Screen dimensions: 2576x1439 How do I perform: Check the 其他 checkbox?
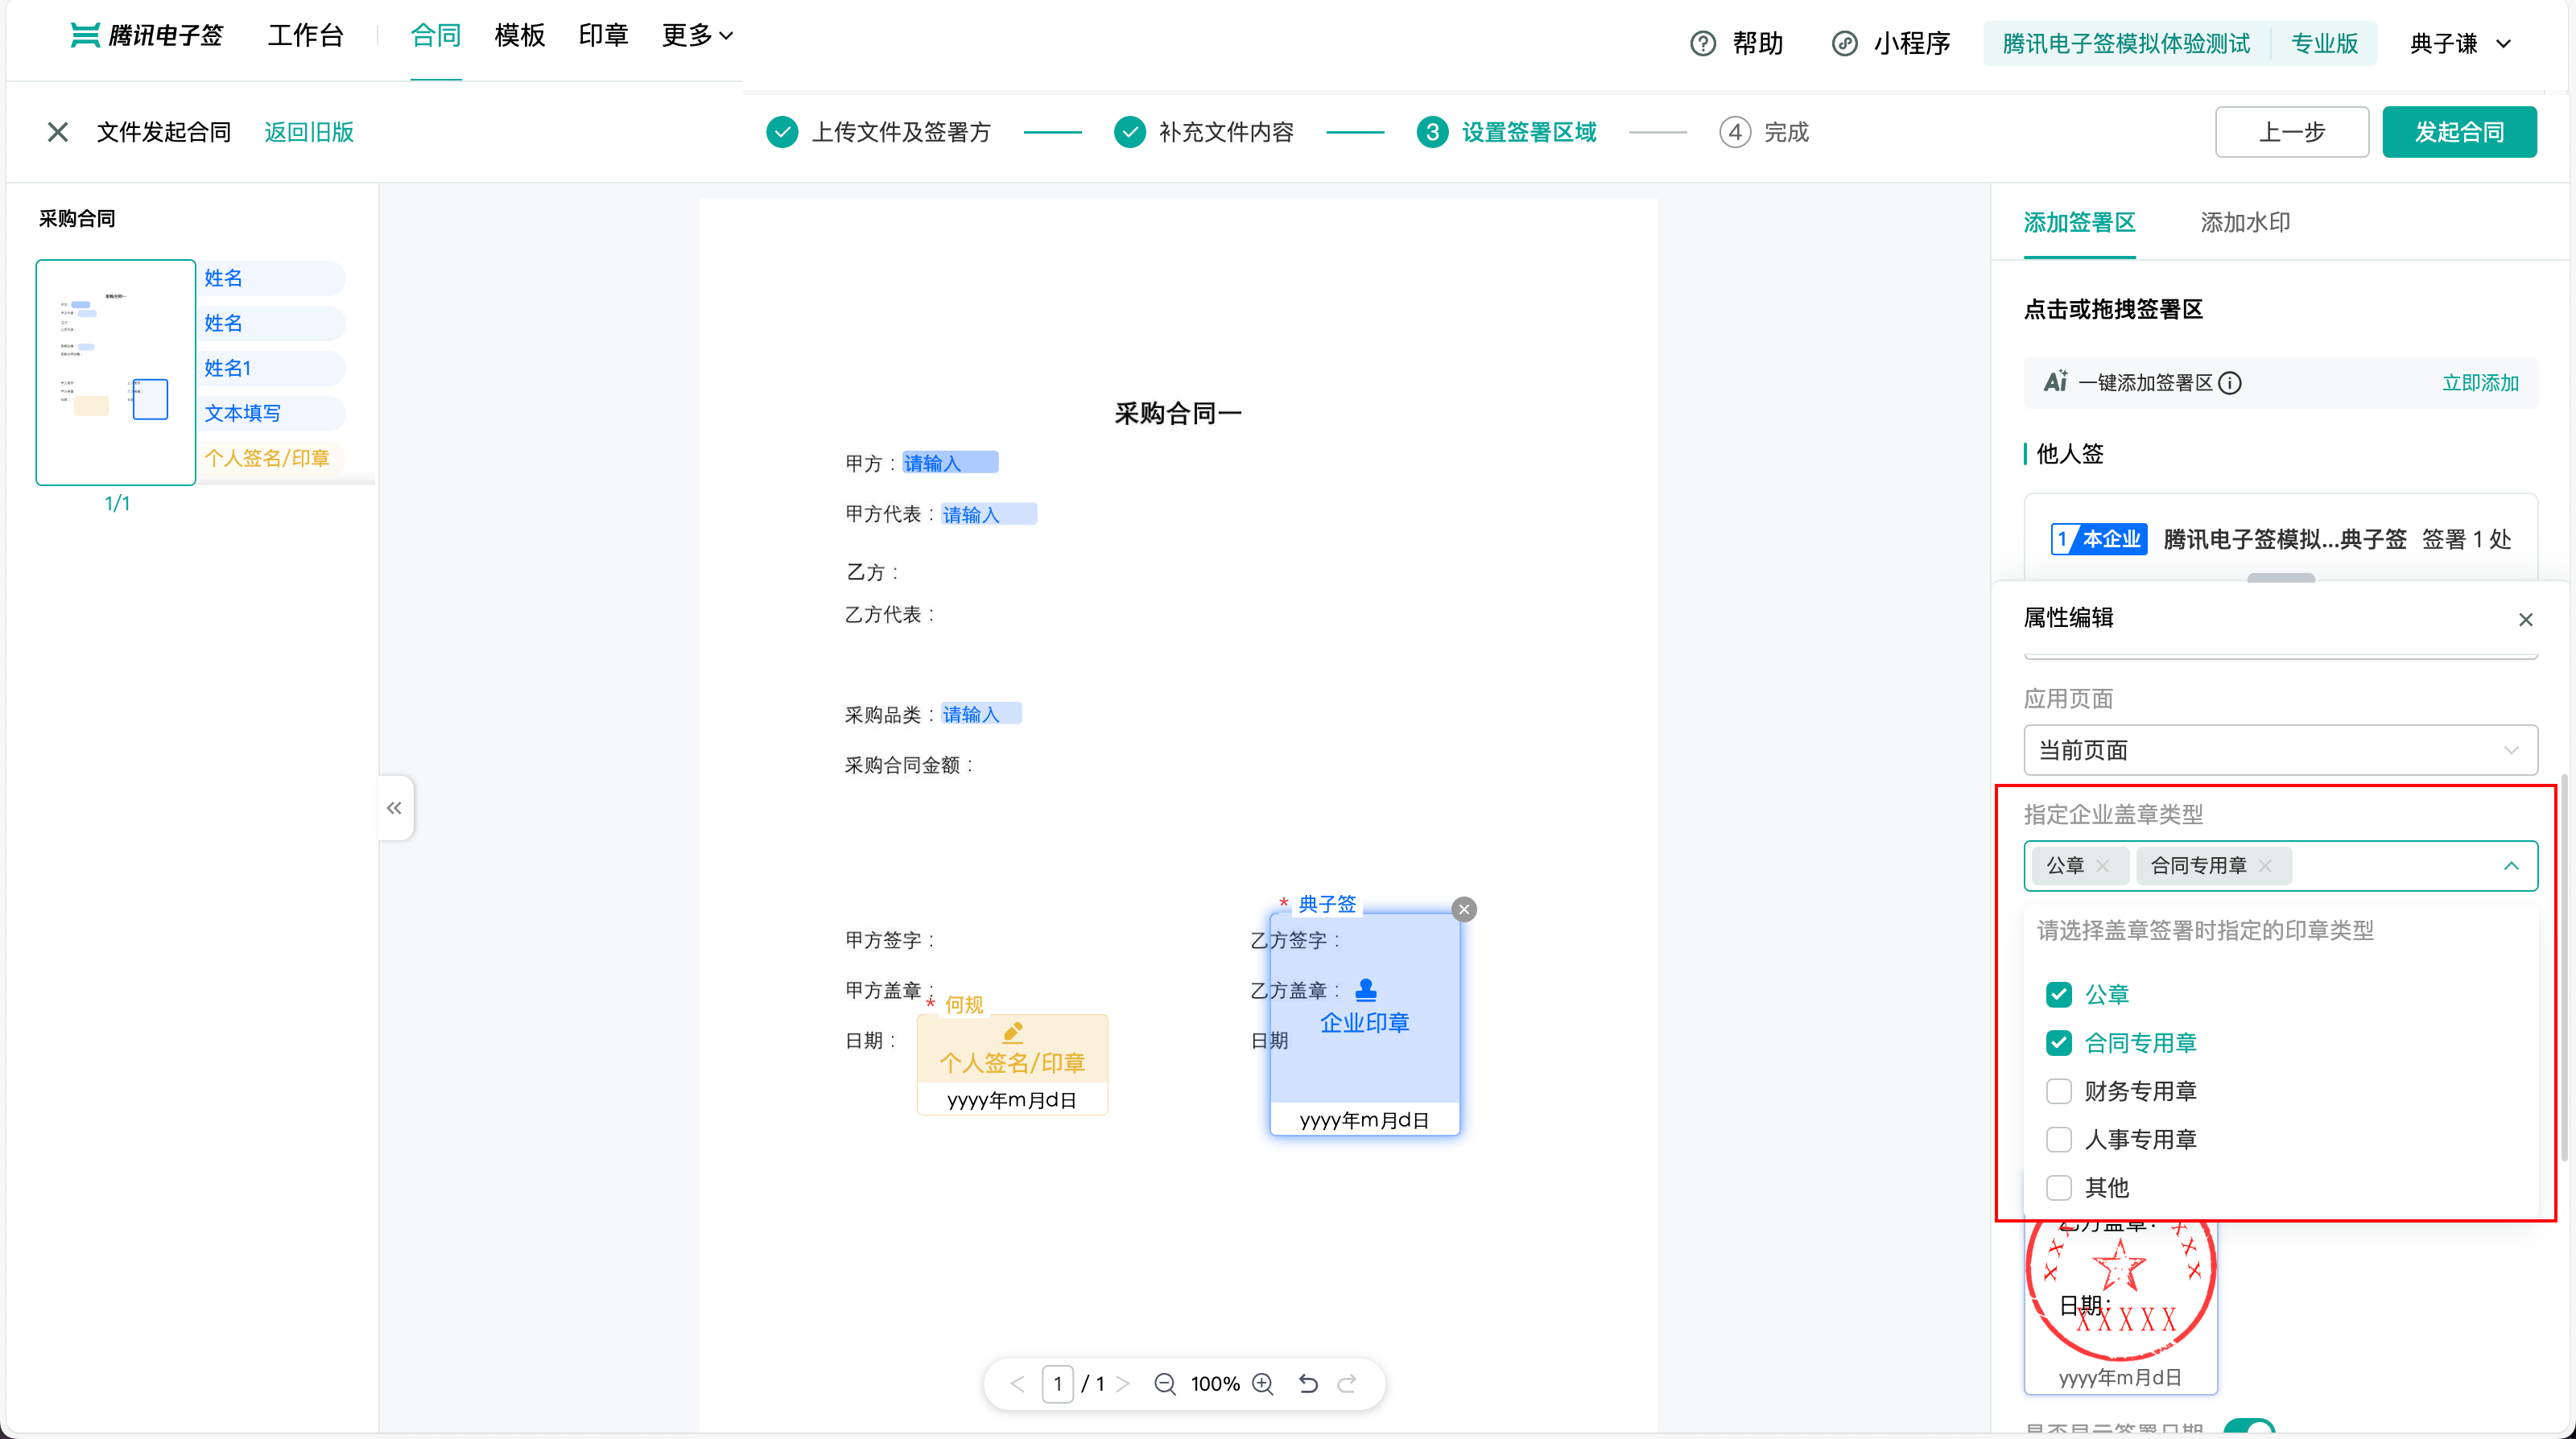[2058, 1188]
